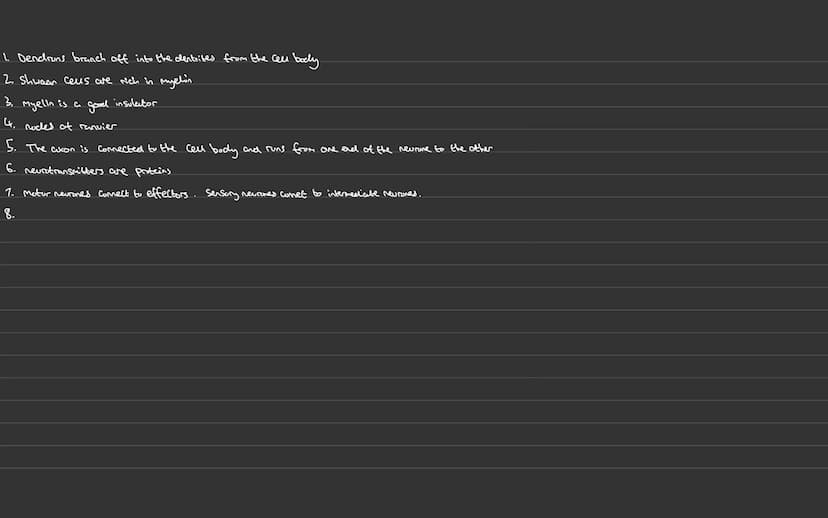
Task: Select the words "cell body" ending line 1
Action: click(x=296, y=60)
